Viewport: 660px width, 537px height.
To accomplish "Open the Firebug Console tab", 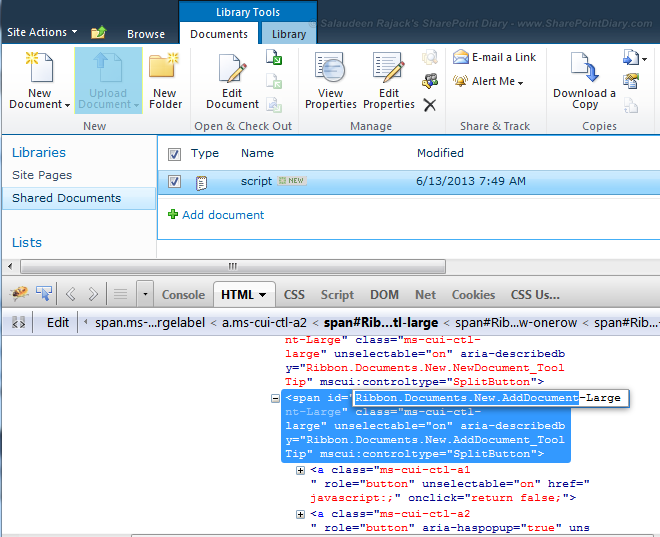I will coord(183,295).
